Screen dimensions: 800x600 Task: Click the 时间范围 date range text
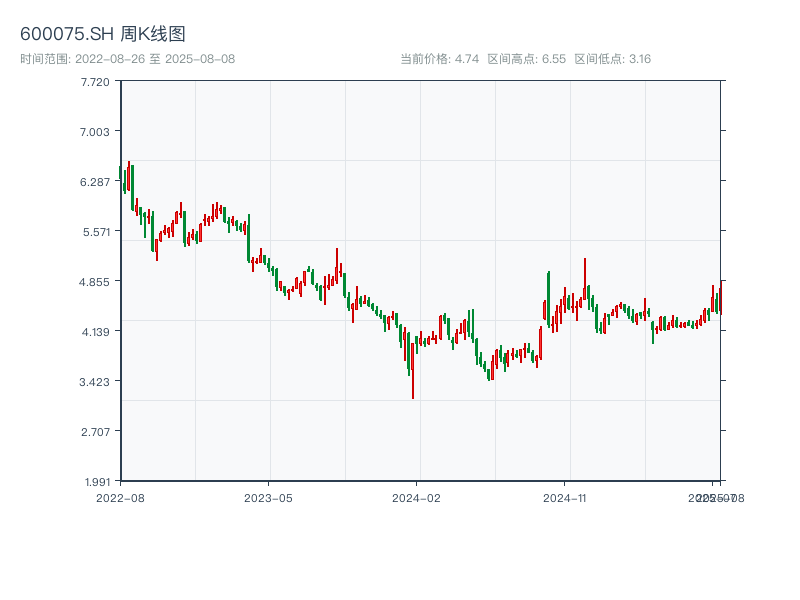point(127,59)
